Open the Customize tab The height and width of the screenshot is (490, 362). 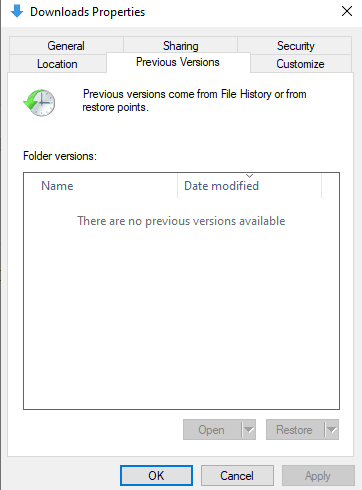click(300, 64)
